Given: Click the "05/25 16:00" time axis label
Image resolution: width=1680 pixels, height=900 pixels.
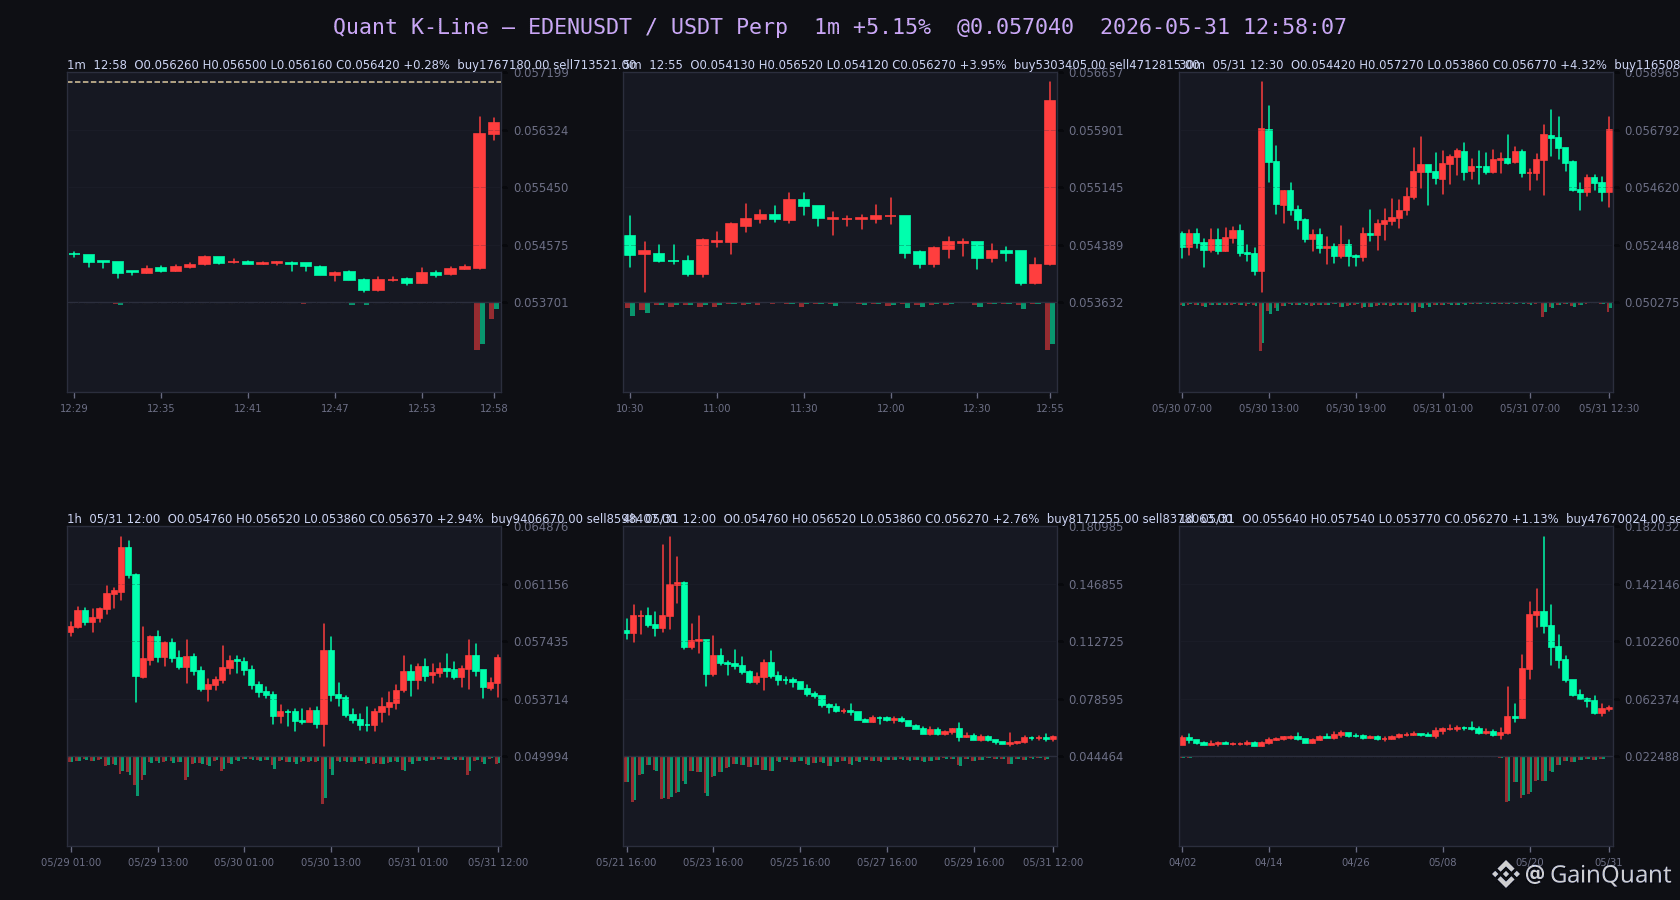Looking at the screenshot, I should [800, 862].
